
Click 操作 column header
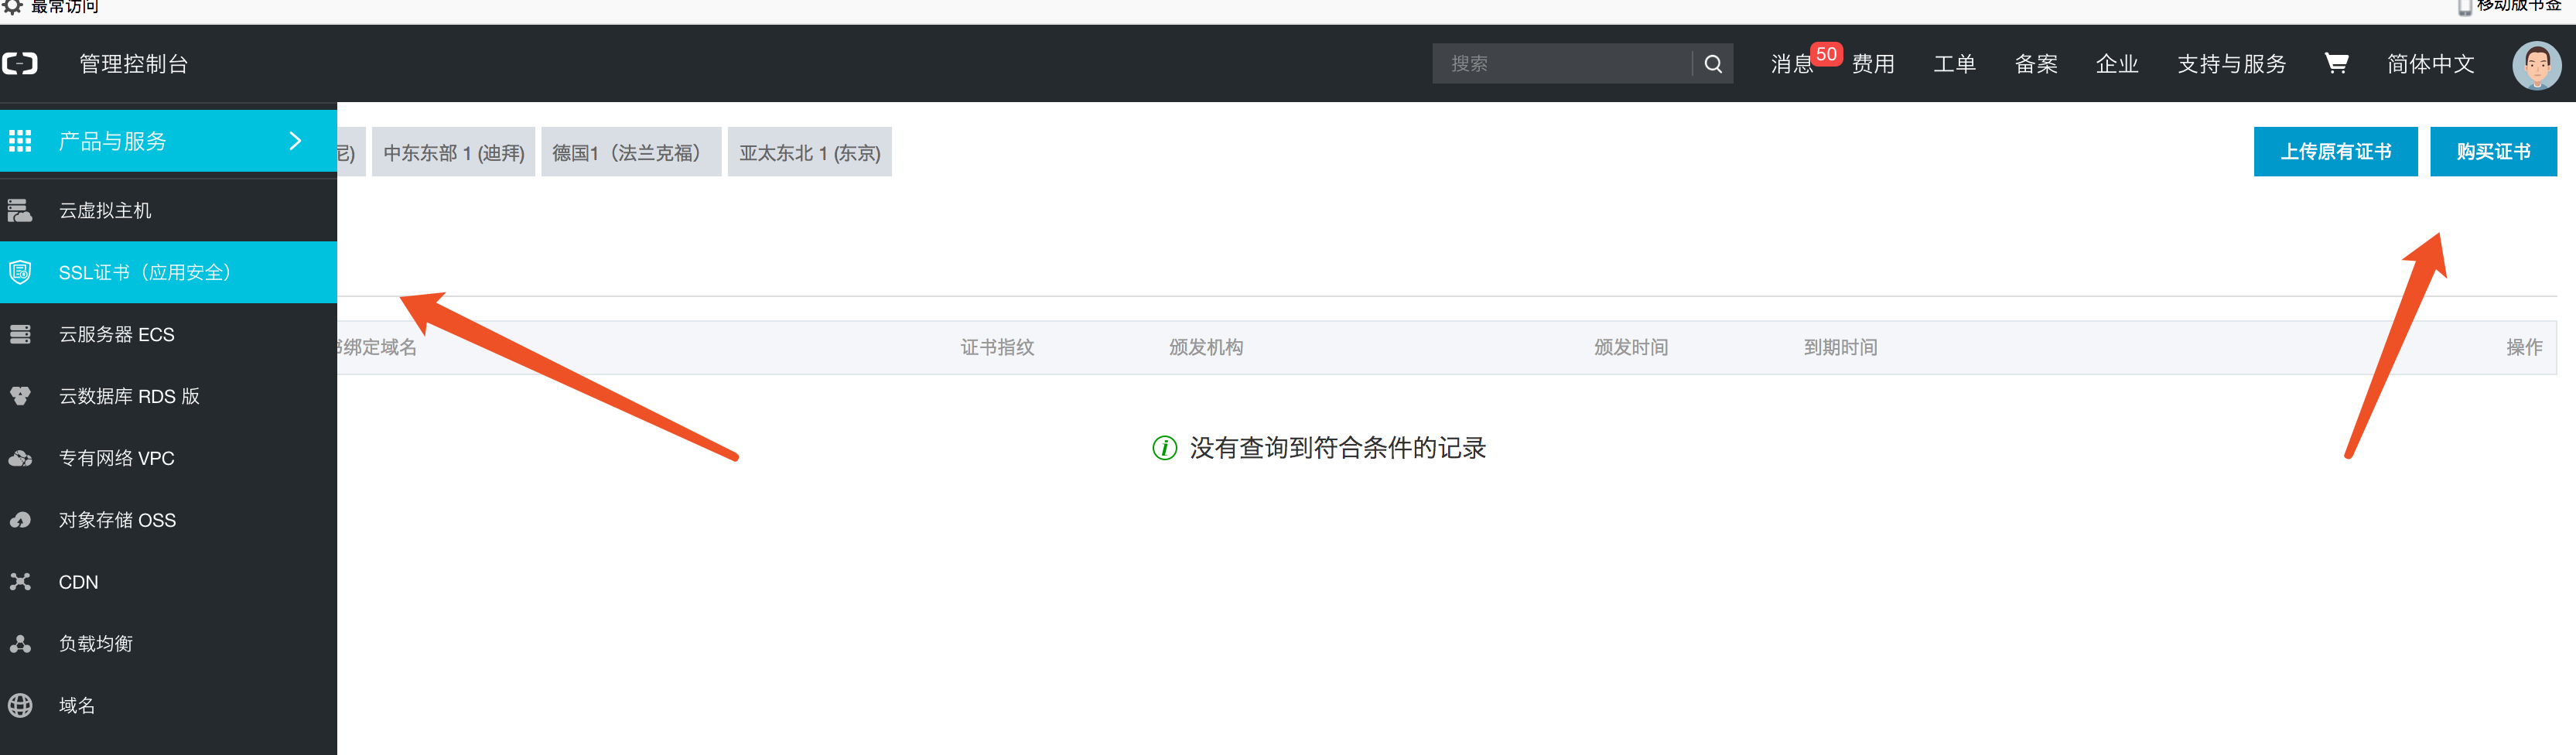pyautogui.click(x=2524, y=348)
